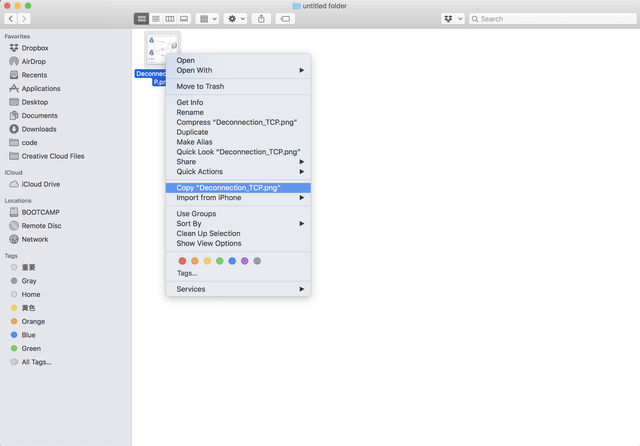Screen dimensions: 640x446
Task: Click the Share toolbar button
Action: tap(261, 19)
